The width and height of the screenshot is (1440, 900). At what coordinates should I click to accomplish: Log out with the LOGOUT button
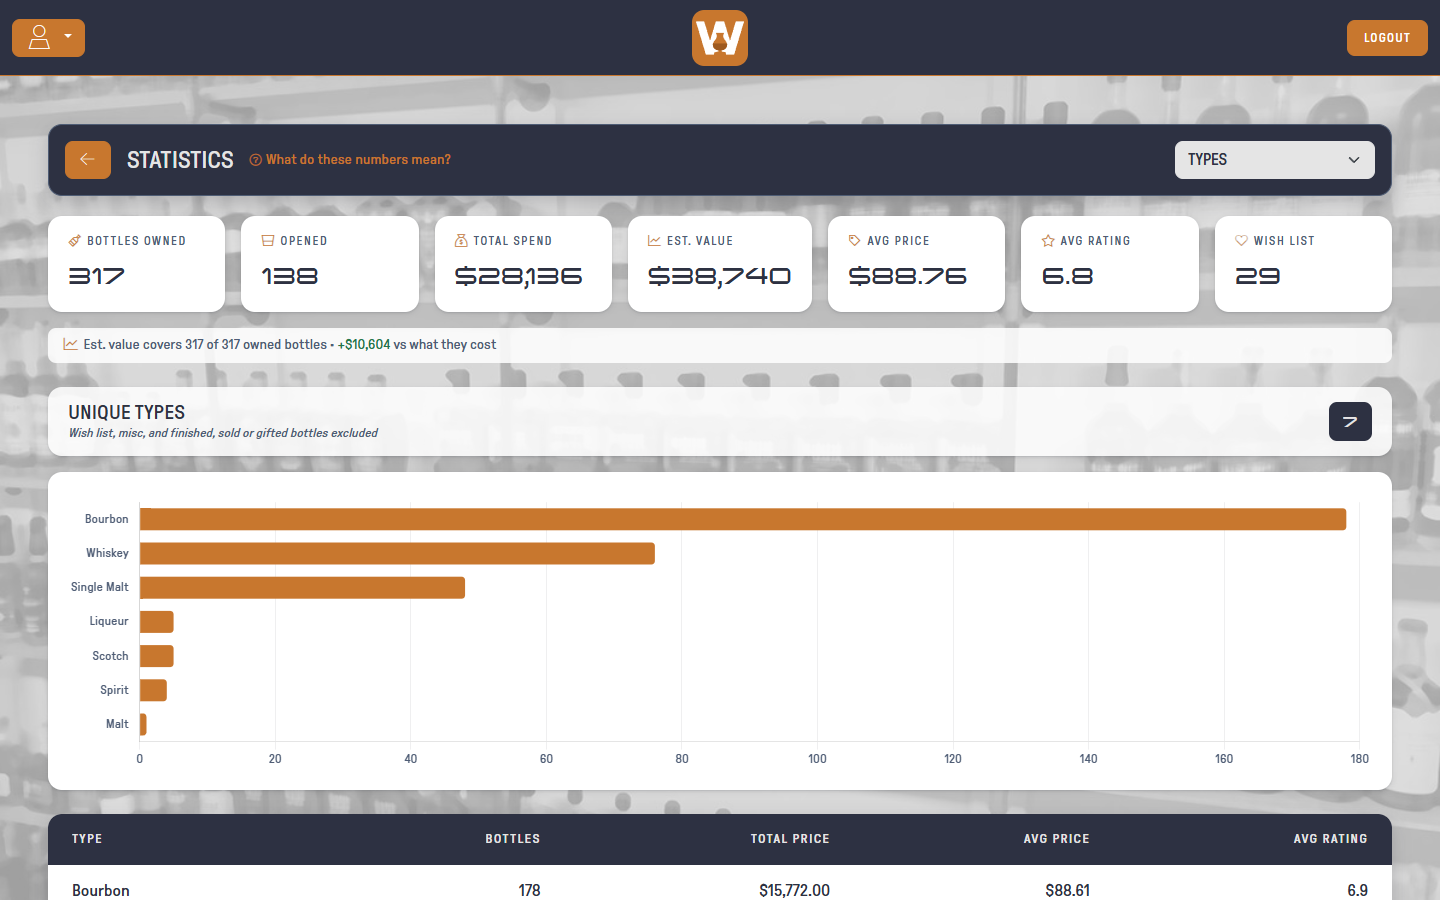tap(1387, 38)
